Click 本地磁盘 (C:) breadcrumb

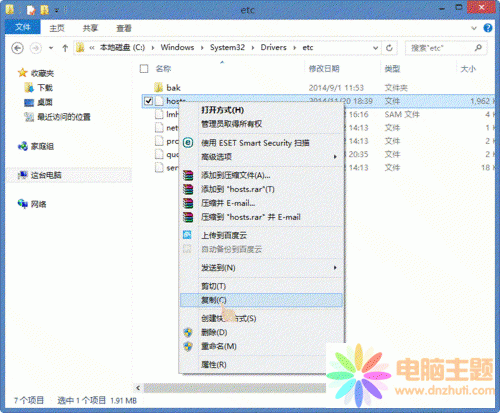pyautogui.click(x=122, y=47)
